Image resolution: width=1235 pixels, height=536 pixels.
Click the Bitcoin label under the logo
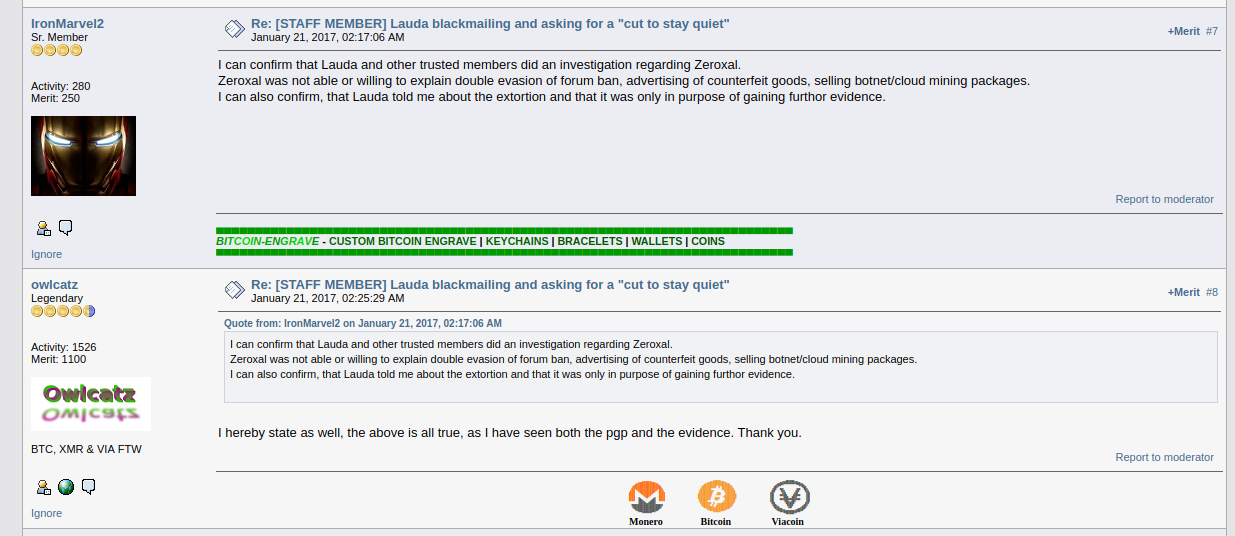(716, 521)
